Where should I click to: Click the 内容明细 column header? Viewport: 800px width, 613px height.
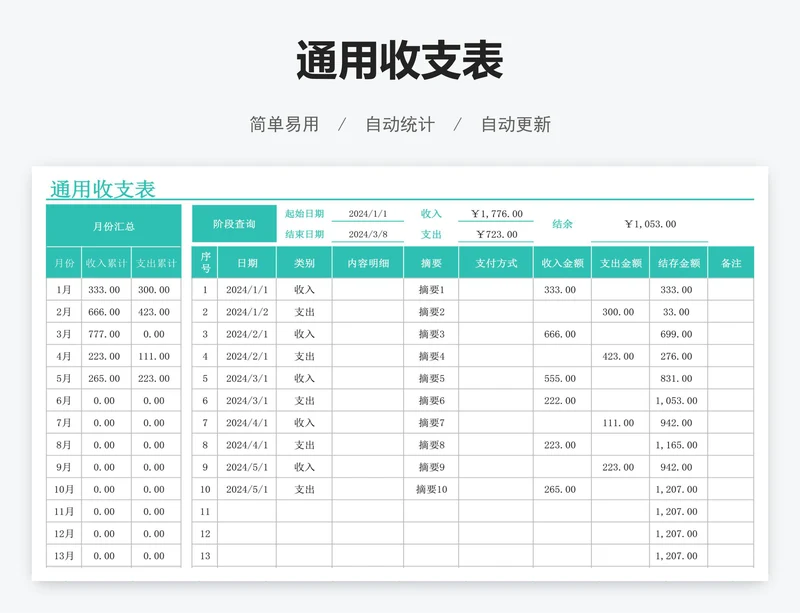(368, 263)
